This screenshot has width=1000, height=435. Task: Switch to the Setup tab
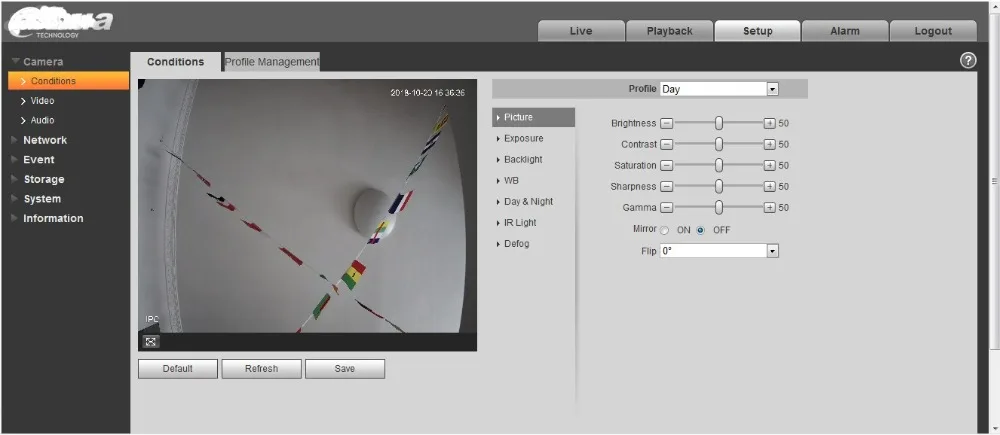pos(758,31)
